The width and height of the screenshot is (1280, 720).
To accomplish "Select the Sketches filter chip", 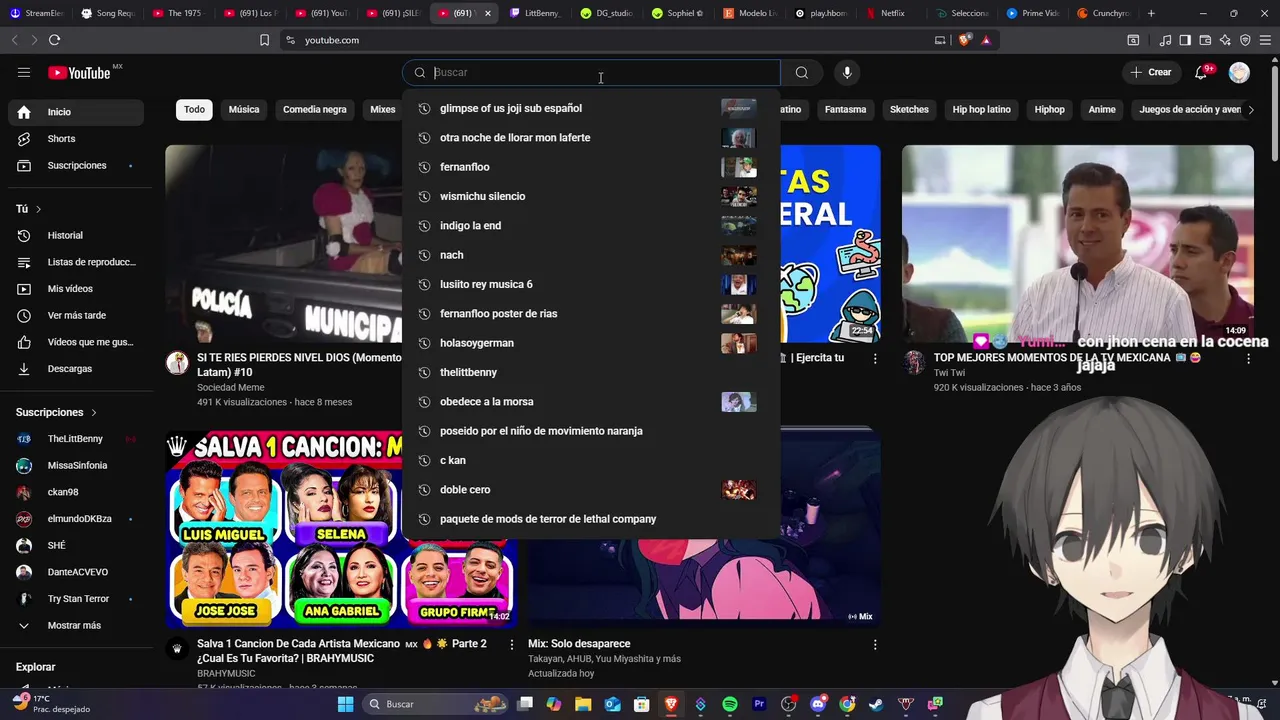I will click(909, 110).
